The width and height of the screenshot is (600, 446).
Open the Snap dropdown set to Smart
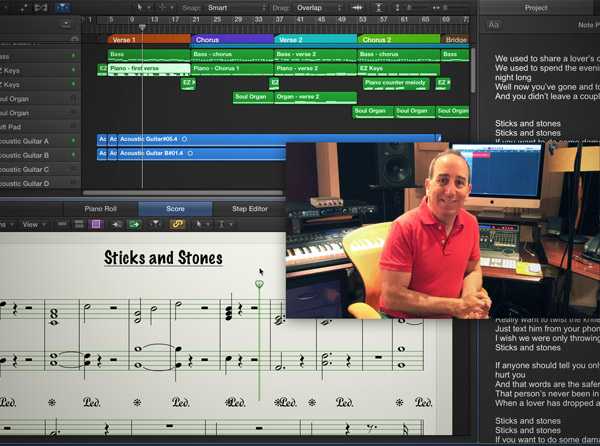(236, 8)
